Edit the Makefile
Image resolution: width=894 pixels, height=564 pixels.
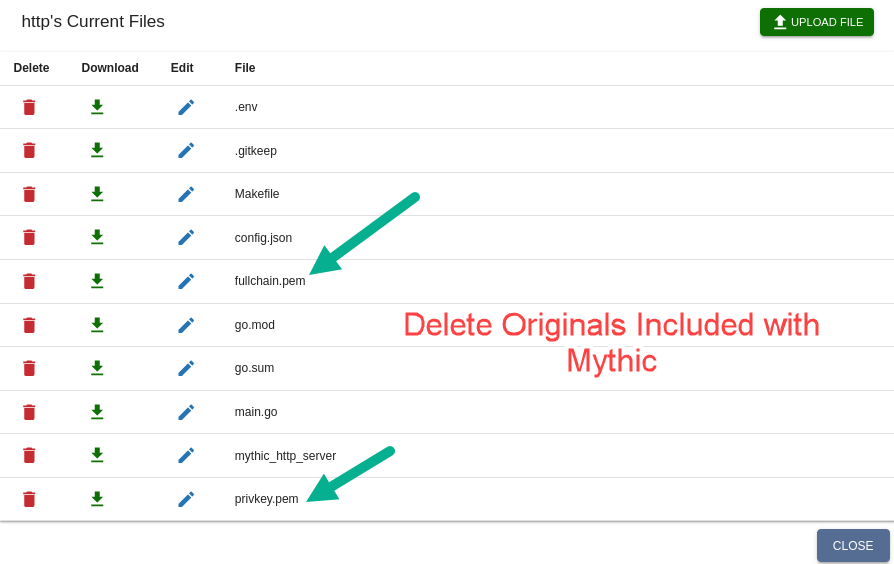coord(186,194)
